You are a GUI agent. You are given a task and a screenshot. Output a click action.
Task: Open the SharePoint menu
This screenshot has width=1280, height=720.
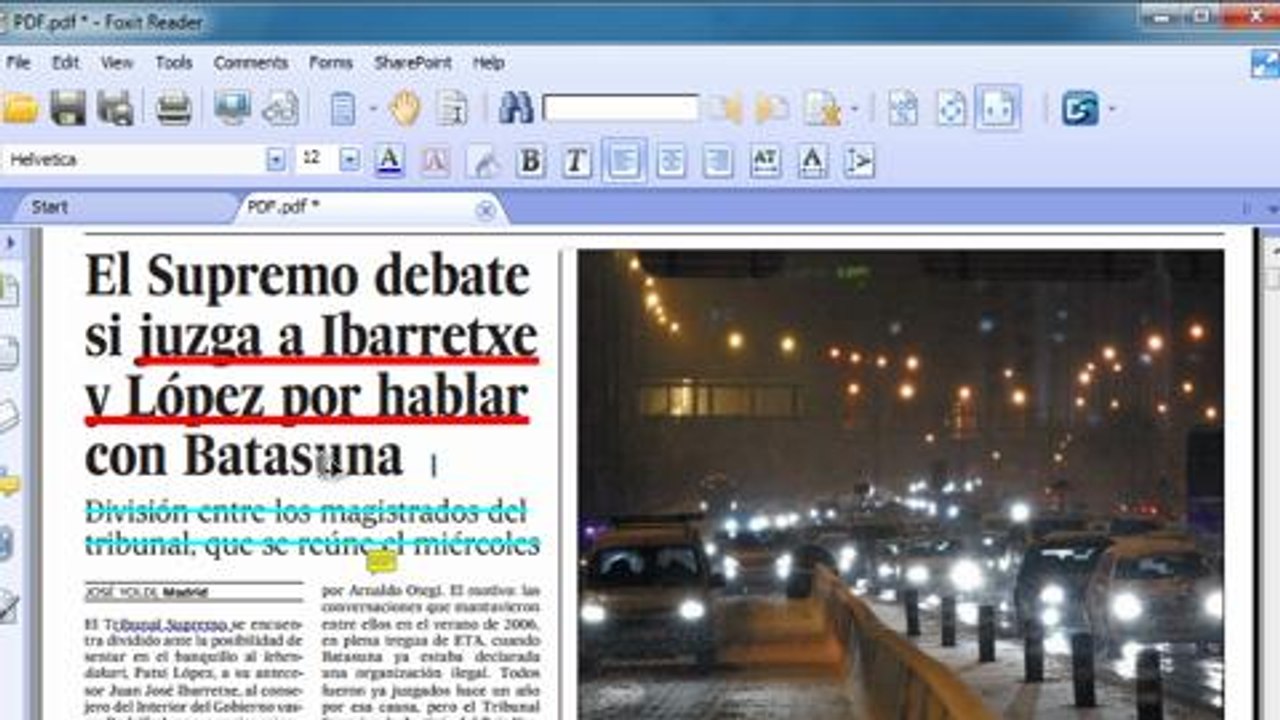pos(413,62)
